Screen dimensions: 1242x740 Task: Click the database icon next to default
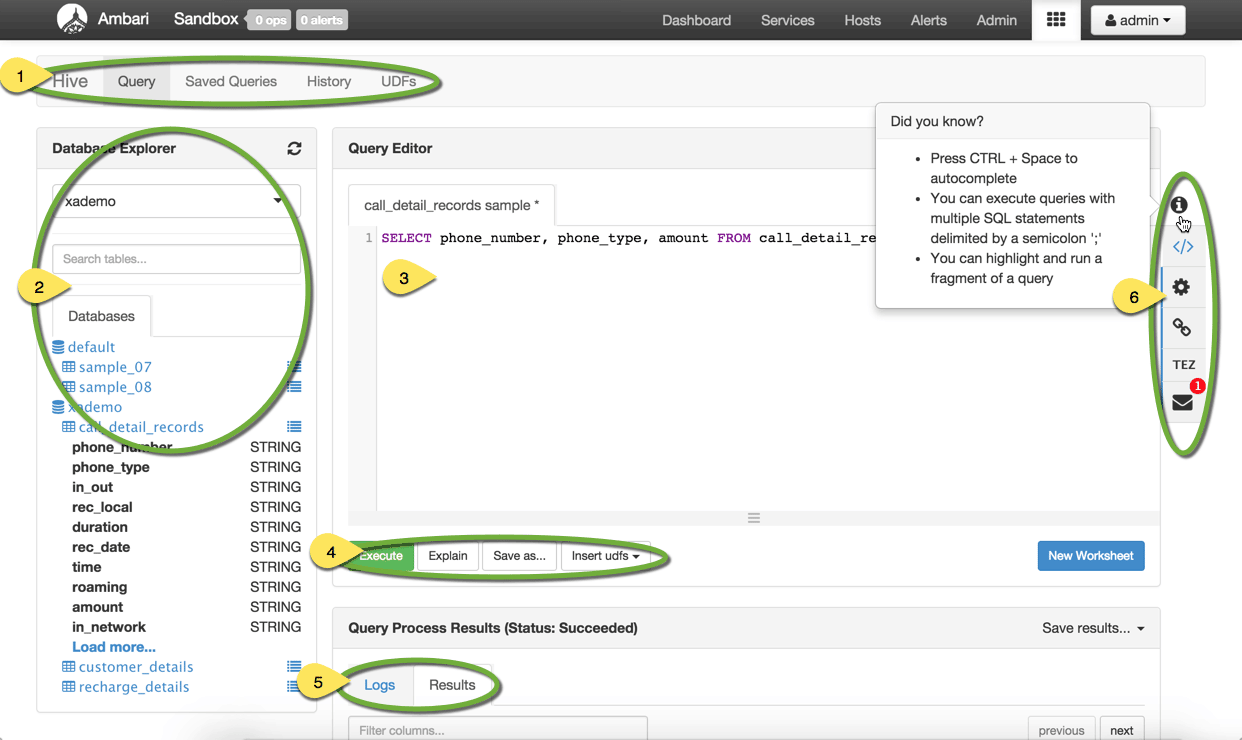(58, 347)
